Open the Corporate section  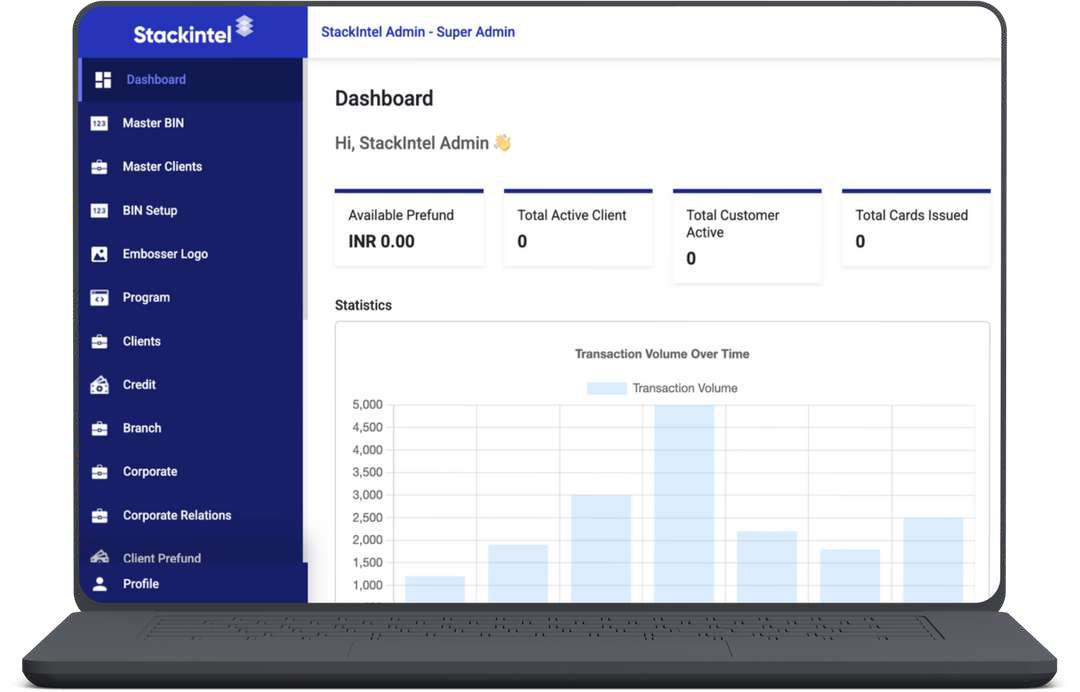[150, 471]
